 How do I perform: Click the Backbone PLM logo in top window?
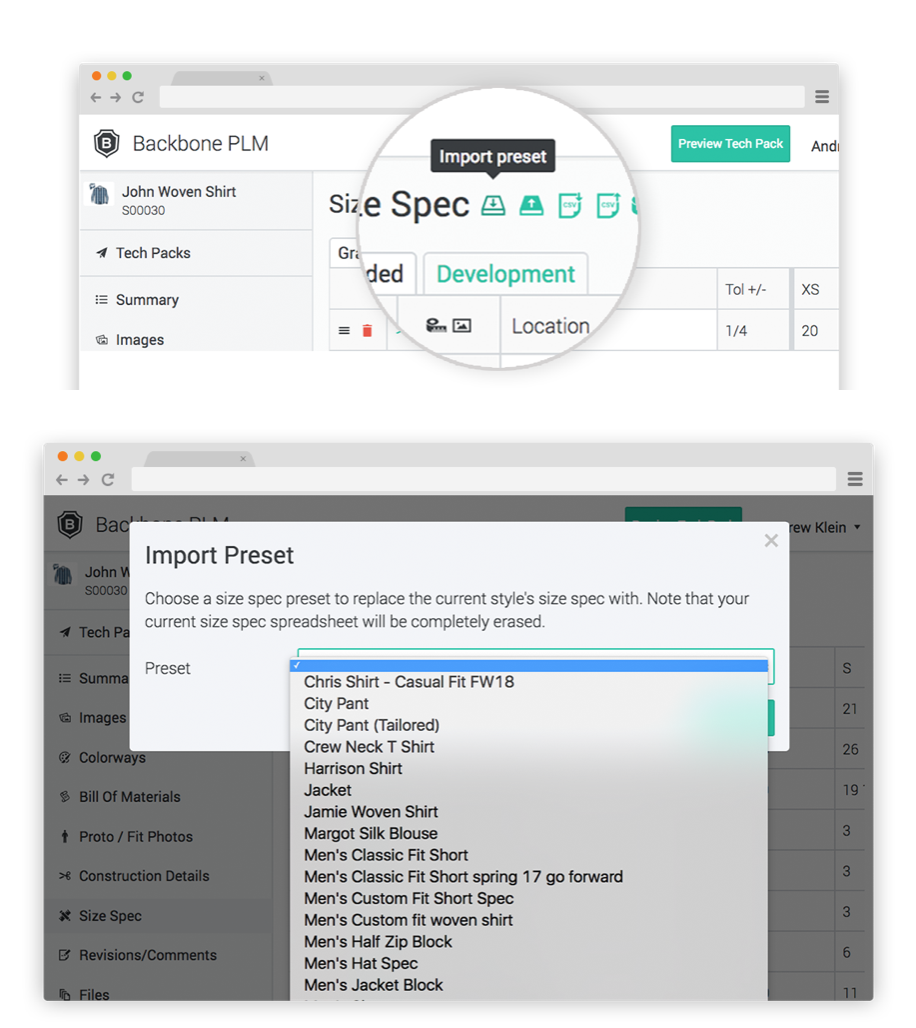[106, 144]
